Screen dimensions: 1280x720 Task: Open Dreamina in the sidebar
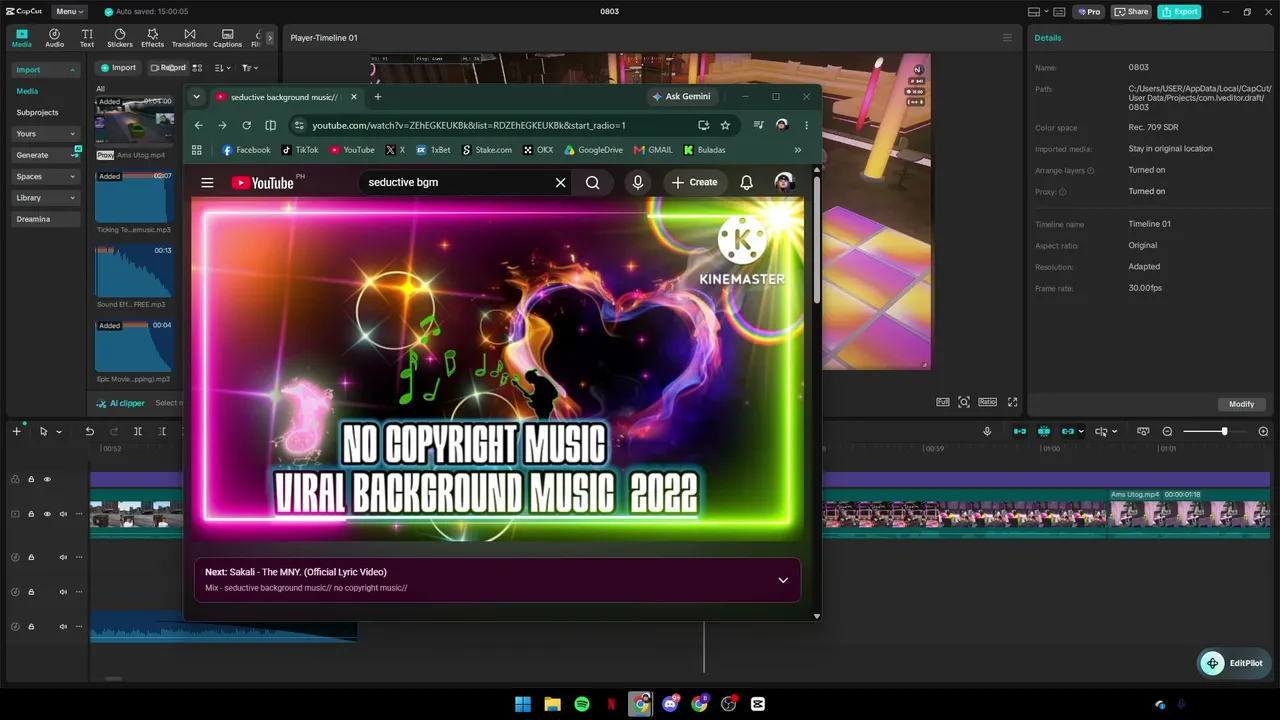pyautogui.click(x=45, y=219)
